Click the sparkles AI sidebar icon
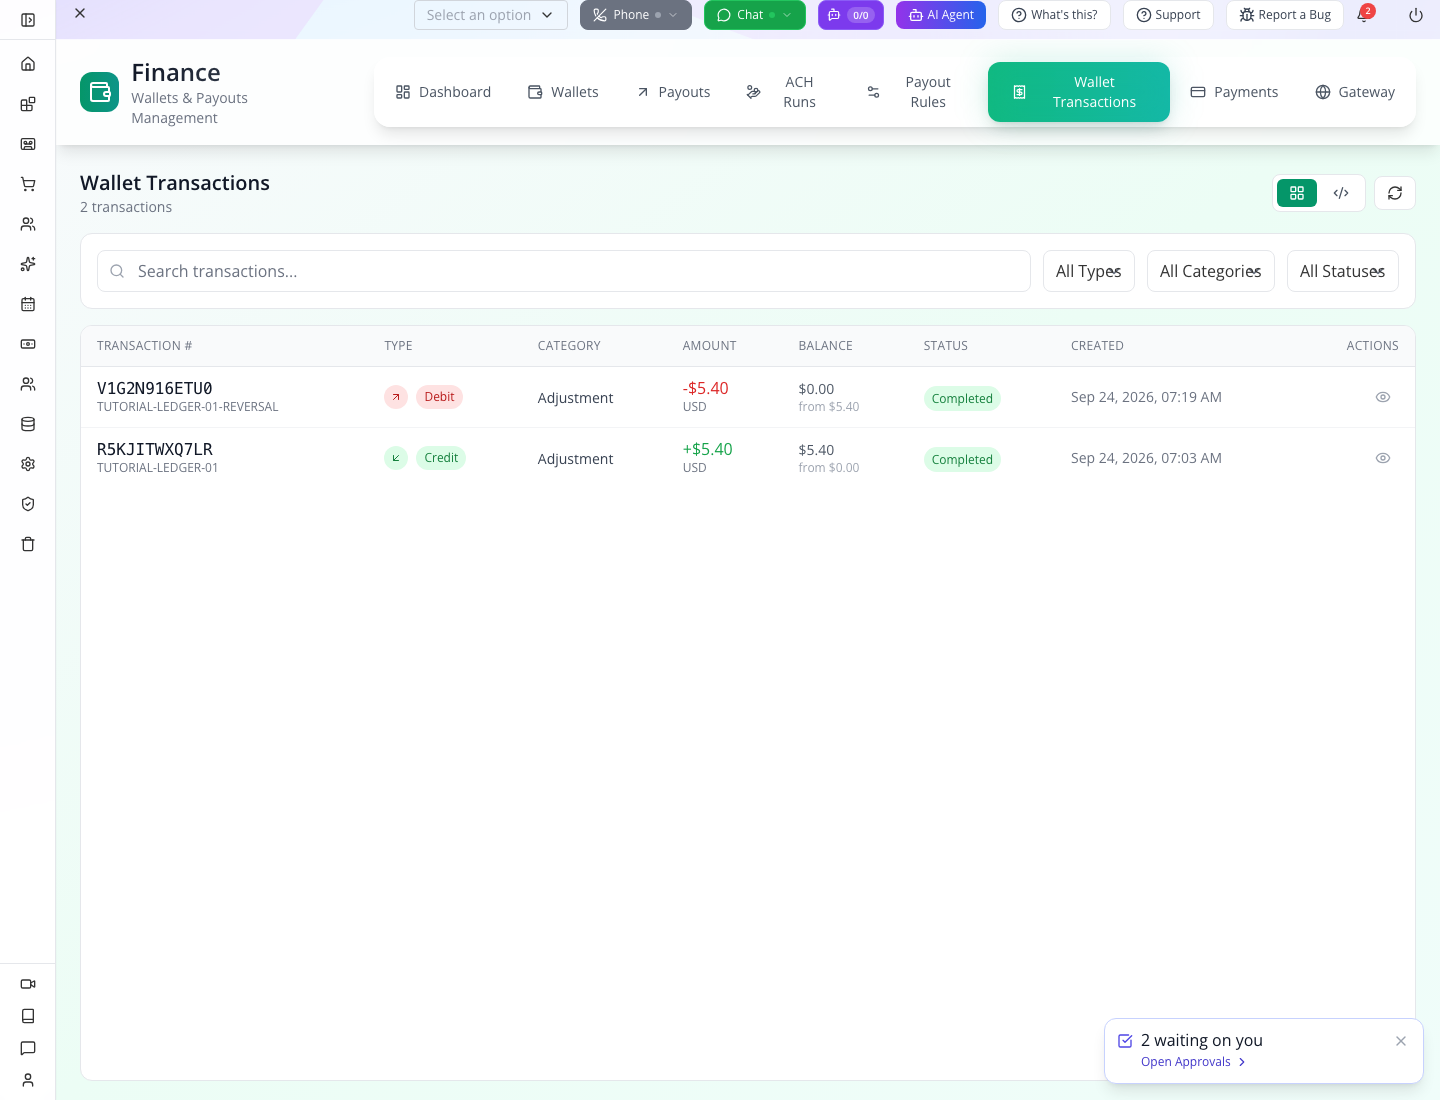This screenshot has height=1100, width=1440. [x=28, y=264]
